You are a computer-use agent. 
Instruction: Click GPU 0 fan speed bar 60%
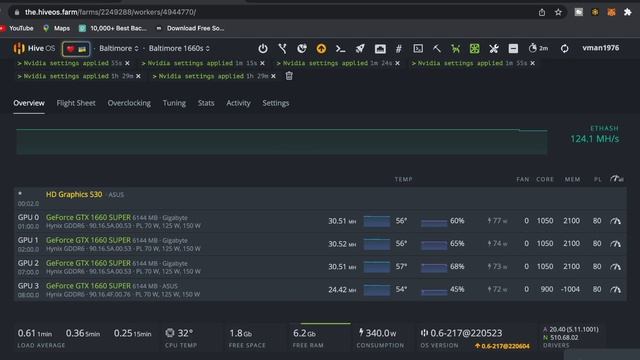coord(434,222)
